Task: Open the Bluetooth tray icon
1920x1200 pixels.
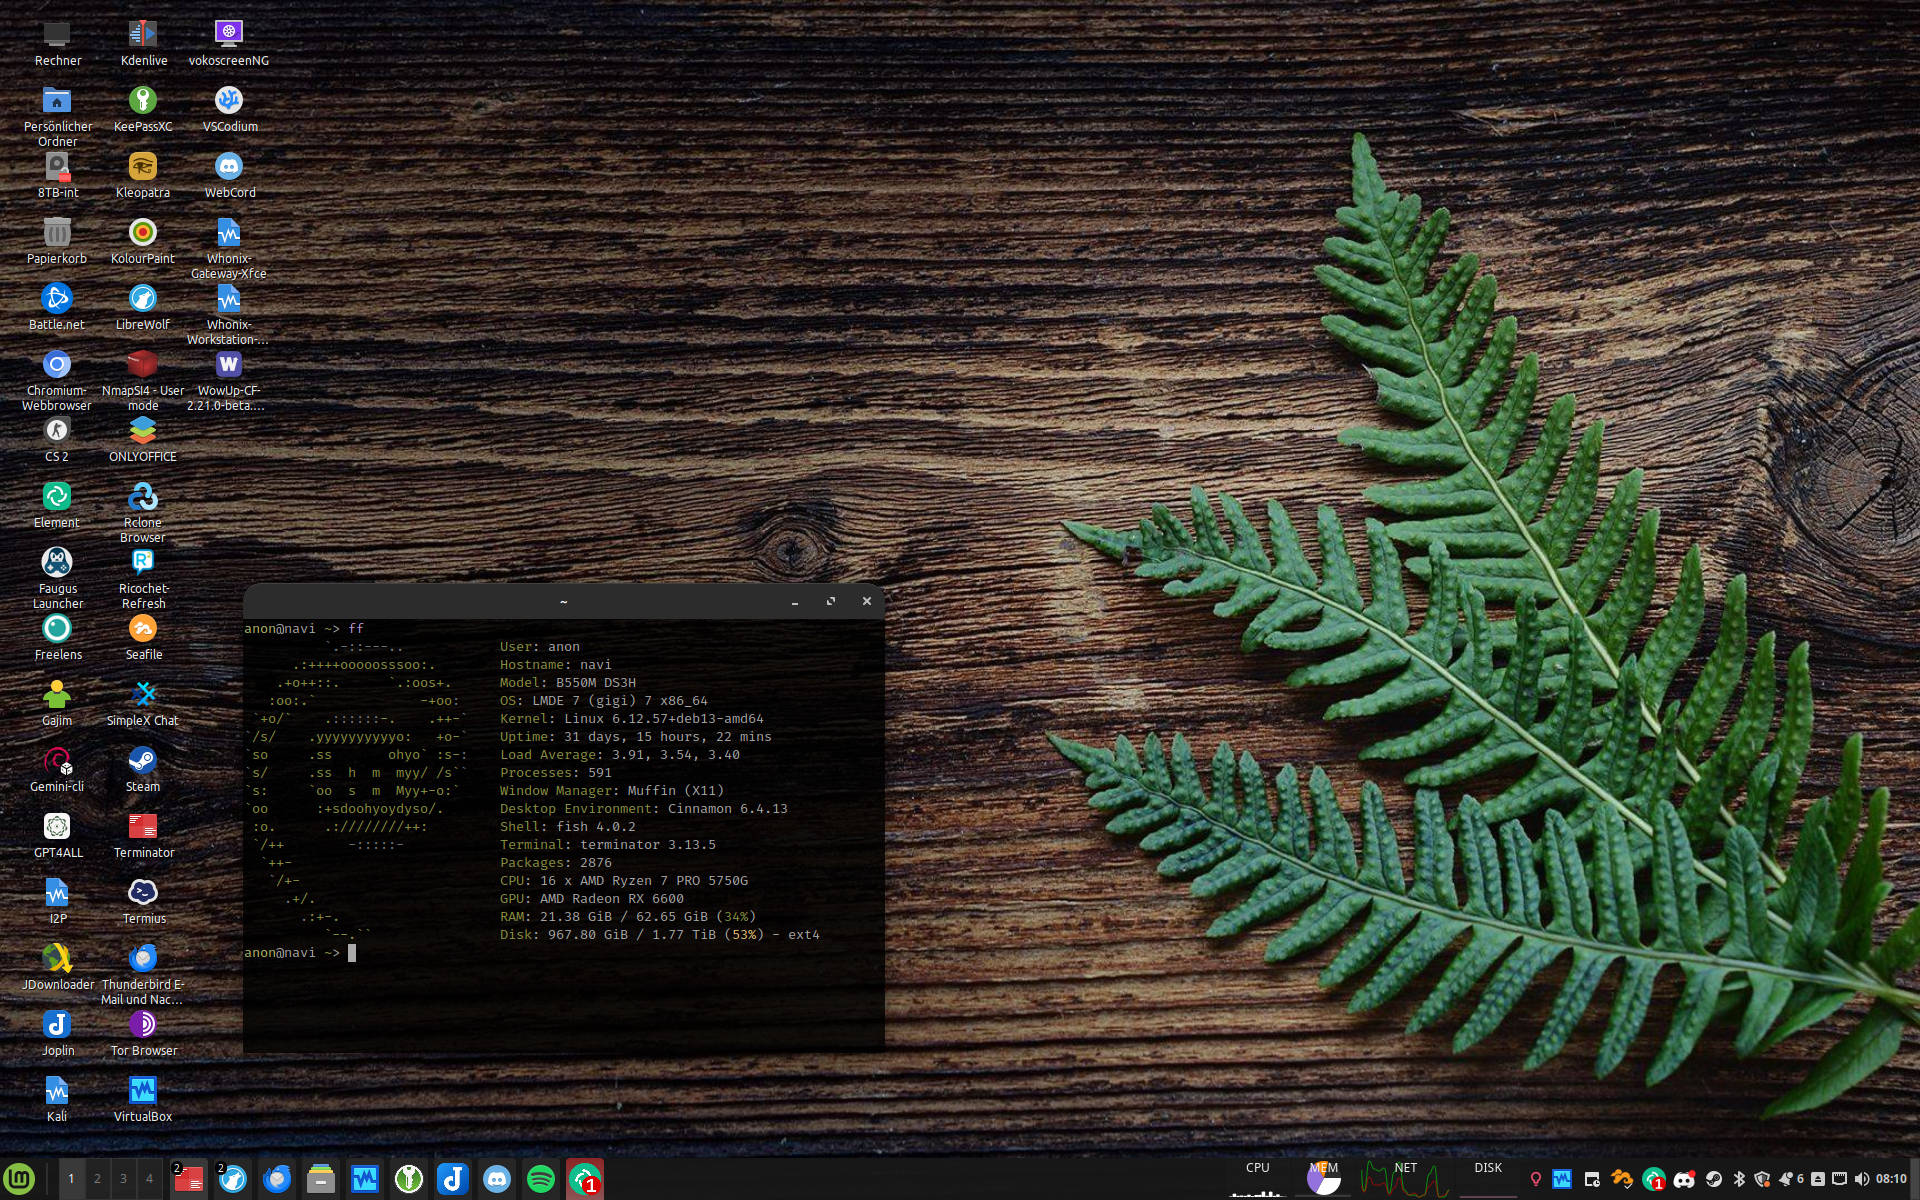Action: click(x=1739, y=1179)
